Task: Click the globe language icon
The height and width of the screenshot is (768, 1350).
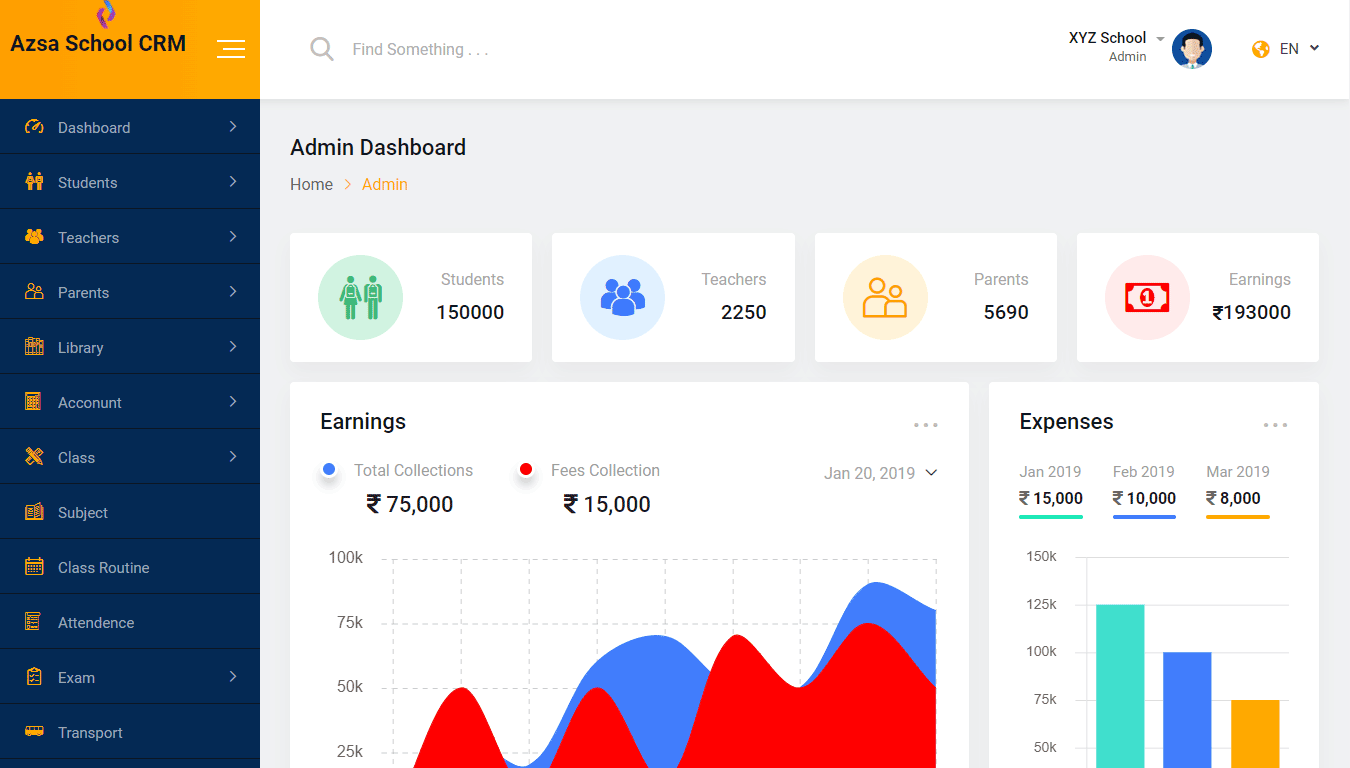Action: (x=1261, y=49)
